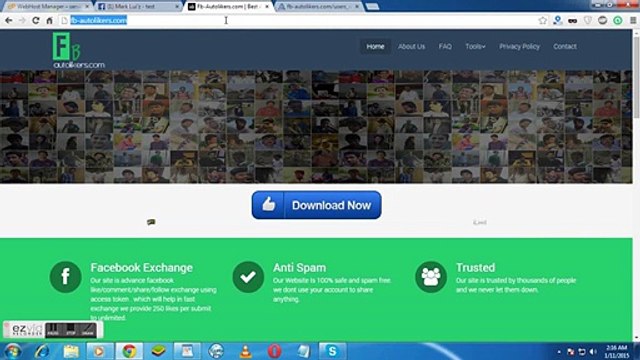The height and width of the screenshot is (360, 640).
Task: Click the volume speaker tray icon
Action: pos(593,351)
